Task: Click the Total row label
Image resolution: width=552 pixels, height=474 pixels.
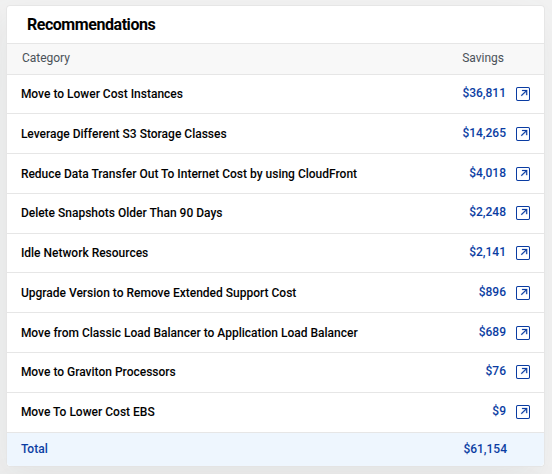Action: (34, 449)
